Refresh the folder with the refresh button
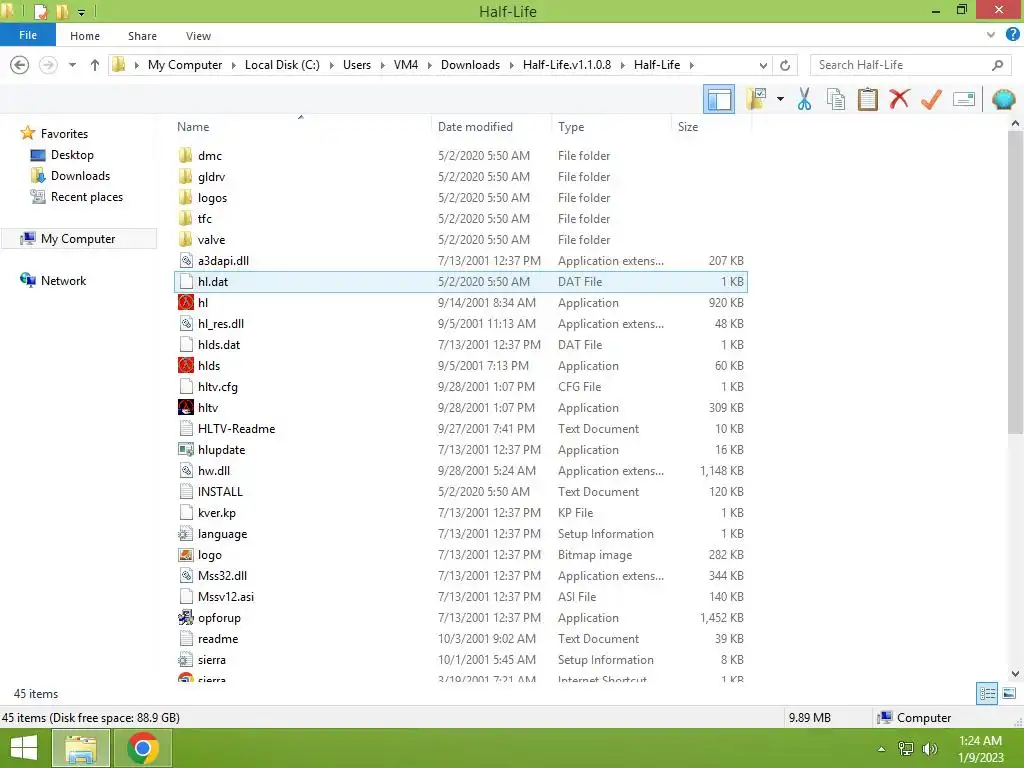This screenshot has height=768, width=1024. [x=785, y=65]
